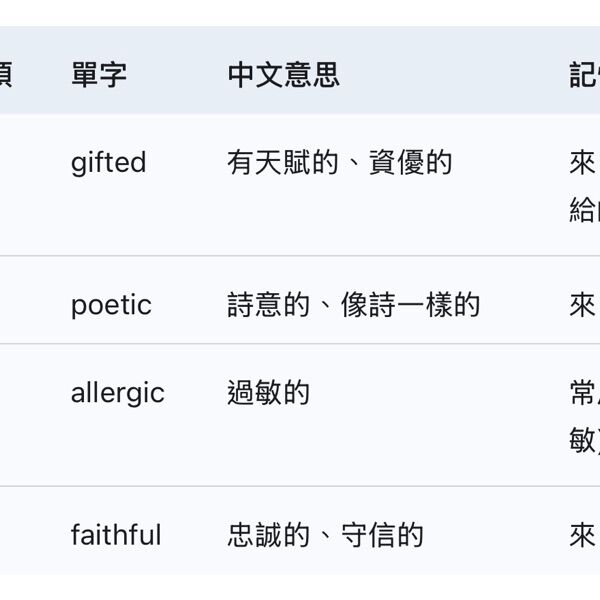Click the right-edge cell in the gifted row
The image size is (600, 600).
[x=583, y=186]
